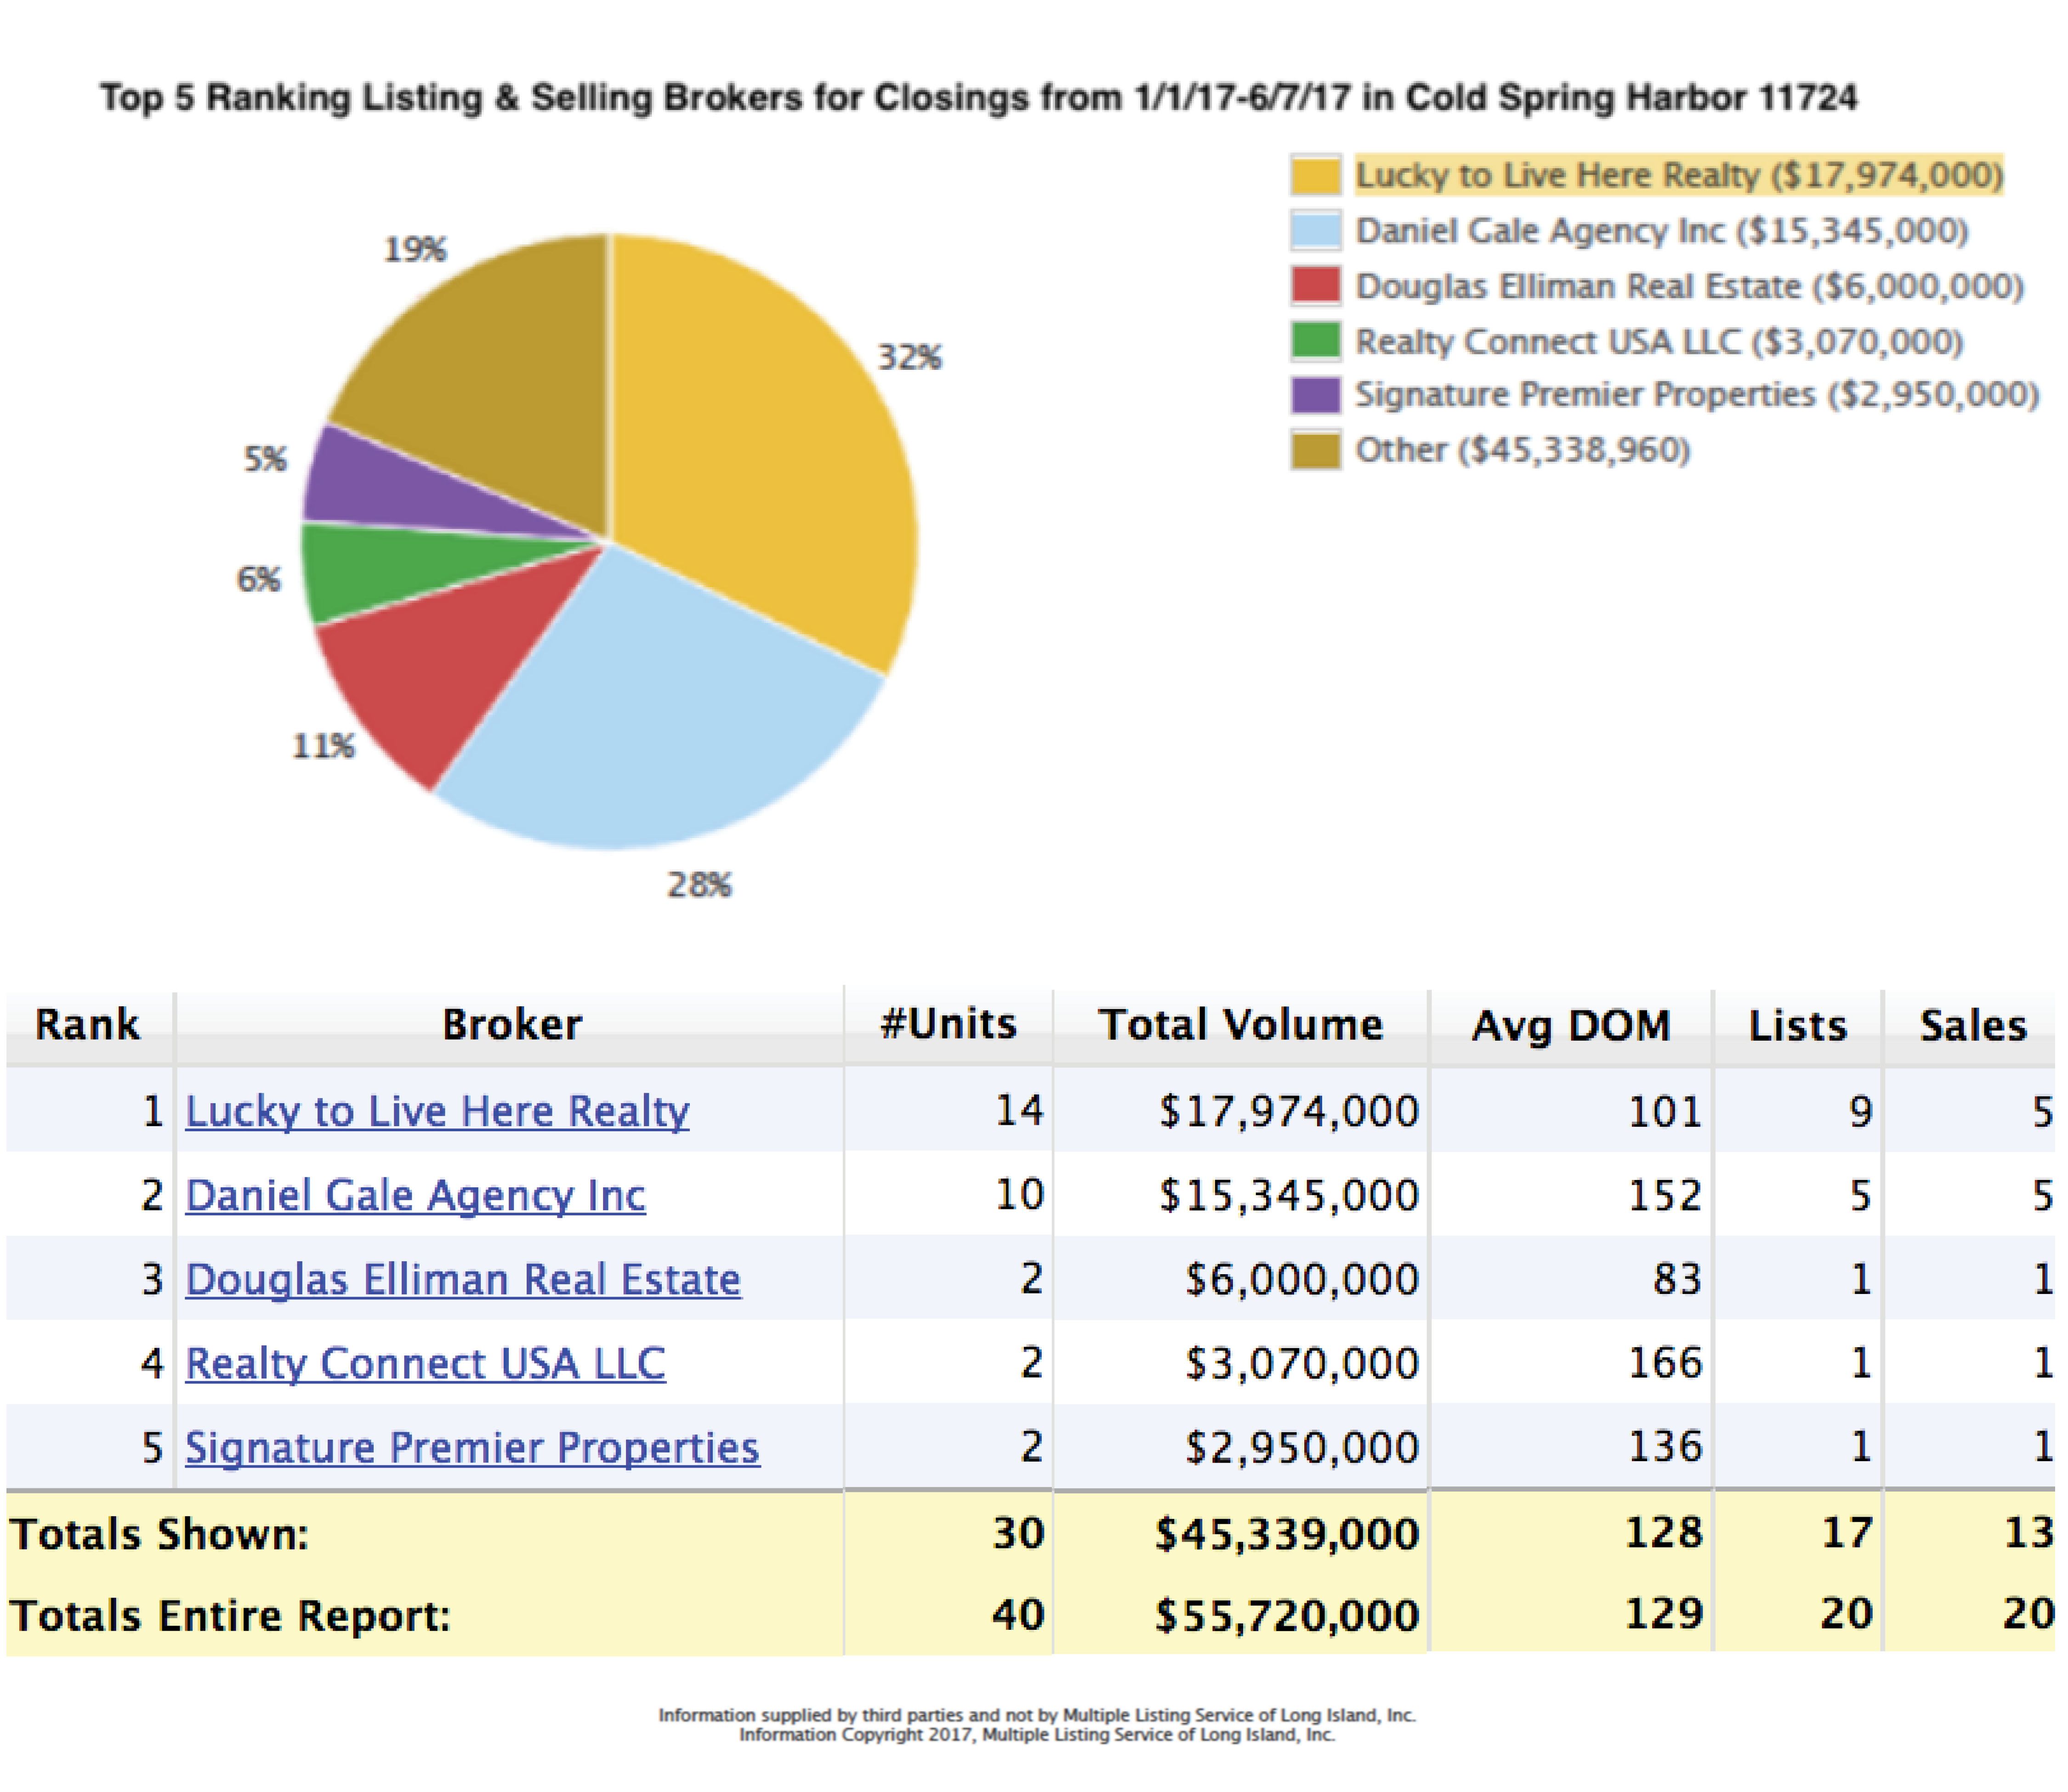The image size is (2068, 1792).
Task: Click the Totals Shown: label
Action: tap(160, 1534)
